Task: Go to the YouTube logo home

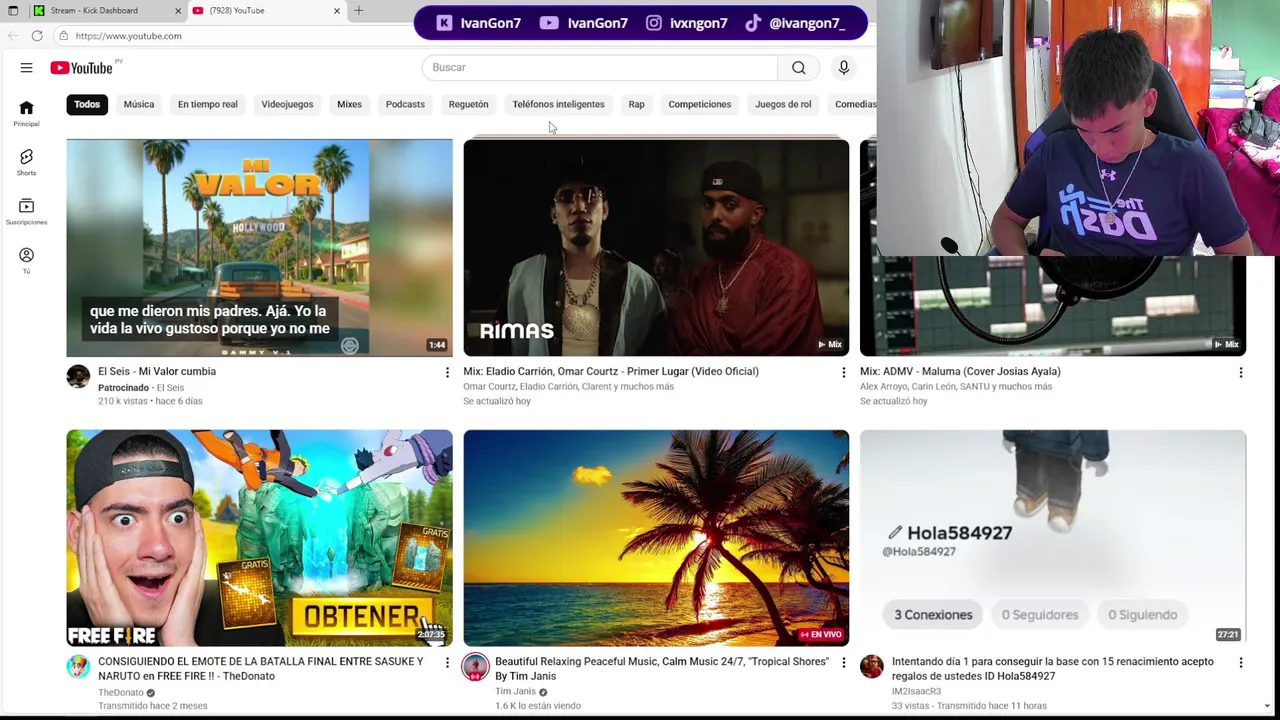Action: [82, 68]
